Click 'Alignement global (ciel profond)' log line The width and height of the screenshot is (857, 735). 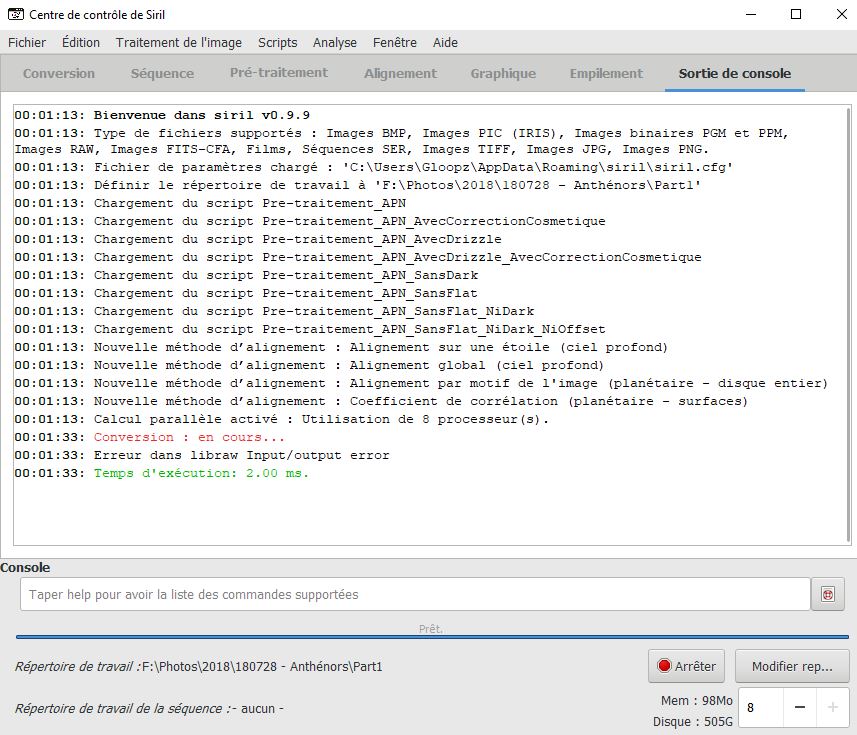tap(309, 365)
